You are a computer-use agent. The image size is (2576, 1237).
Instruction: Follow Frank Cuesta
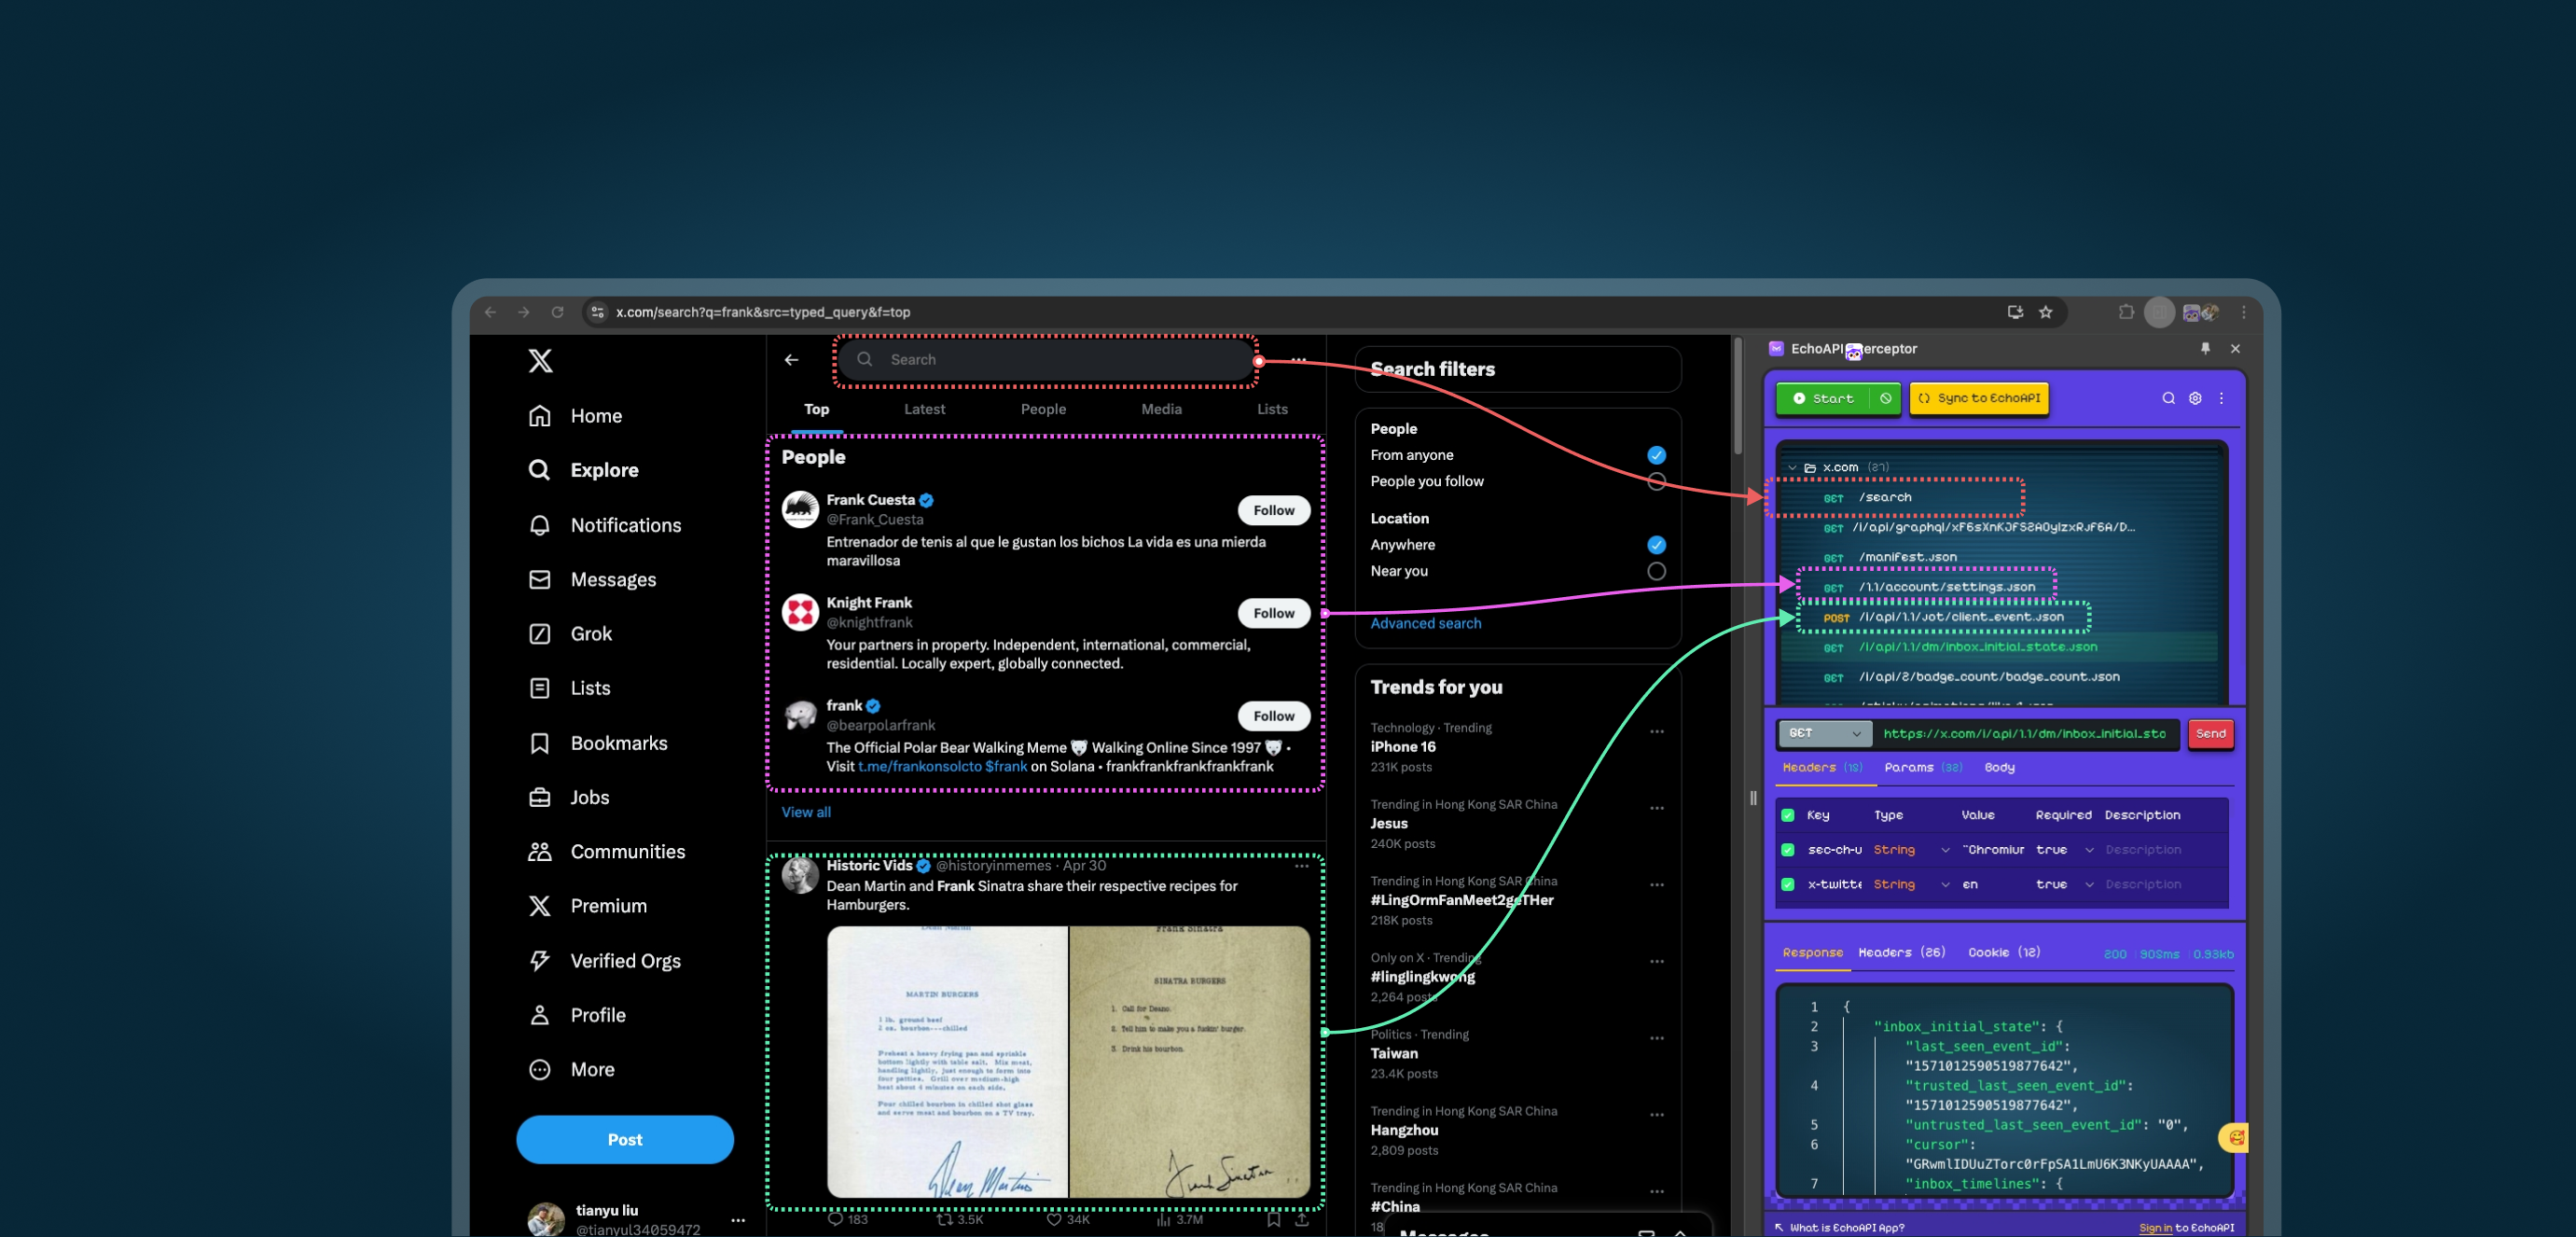coord(1273,510)
